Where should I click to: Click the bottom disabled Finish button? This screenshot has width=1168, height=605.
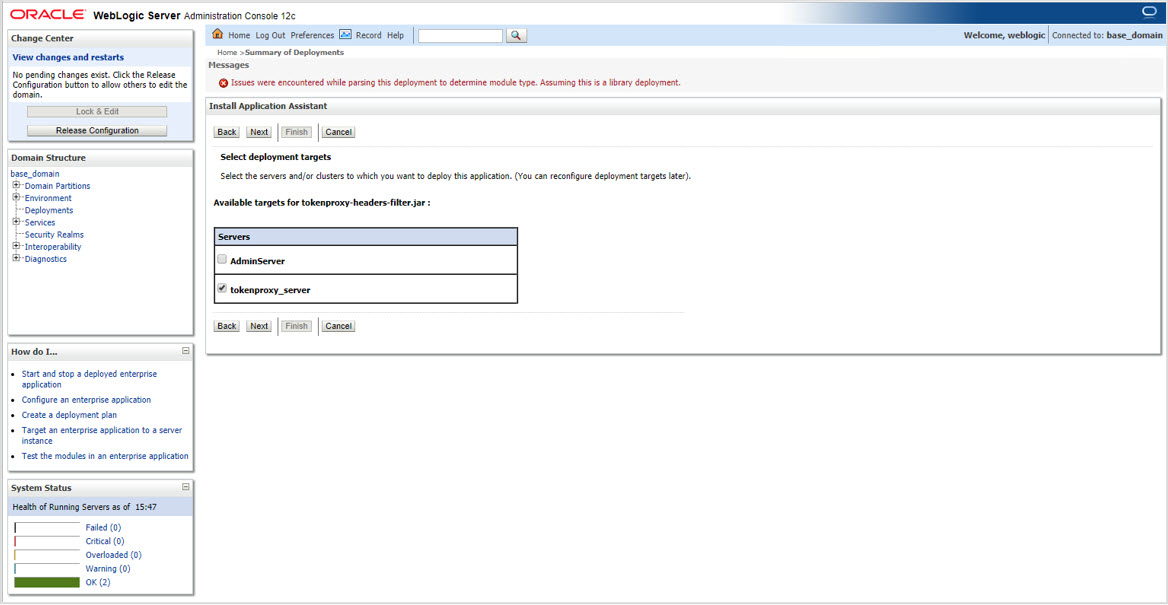pyautogui.click(x=296, y=326)
